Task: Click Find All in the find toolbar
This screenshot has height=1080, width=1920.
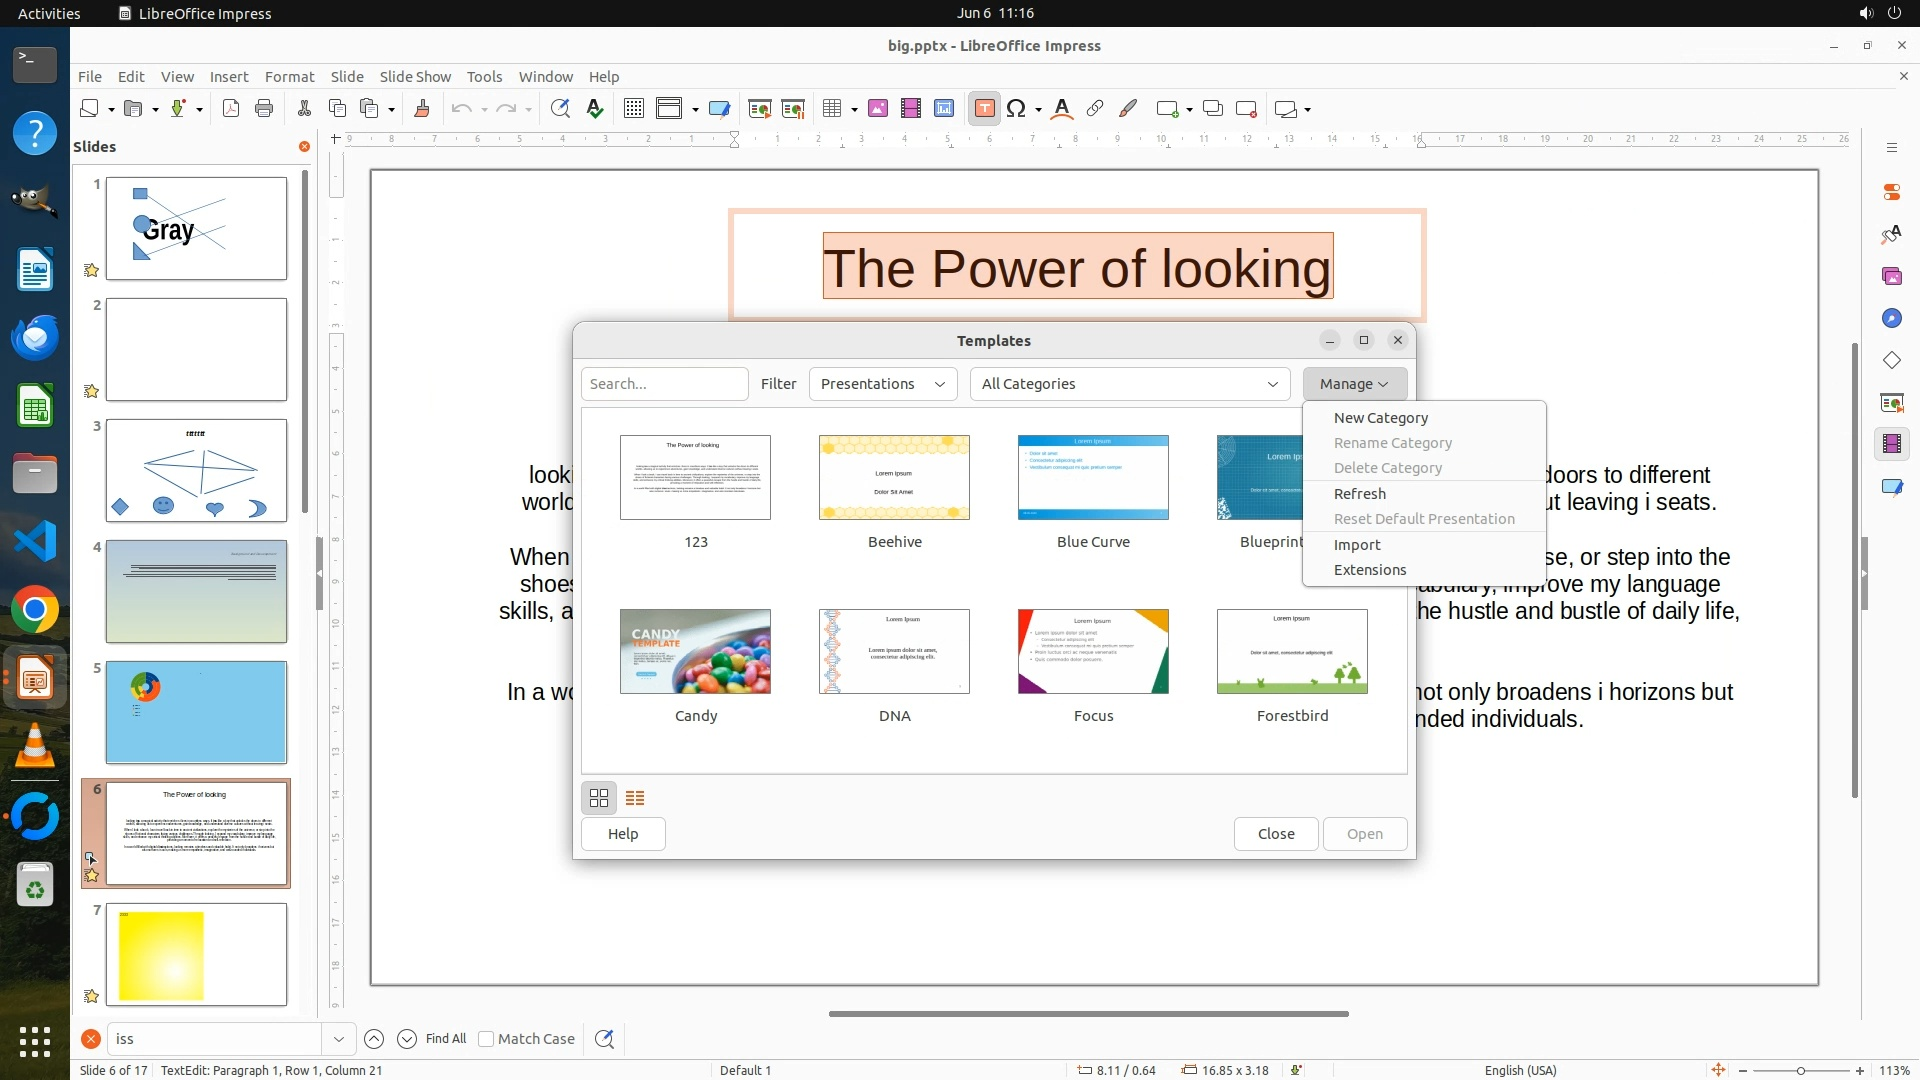Action: [x=445, y=1039]
